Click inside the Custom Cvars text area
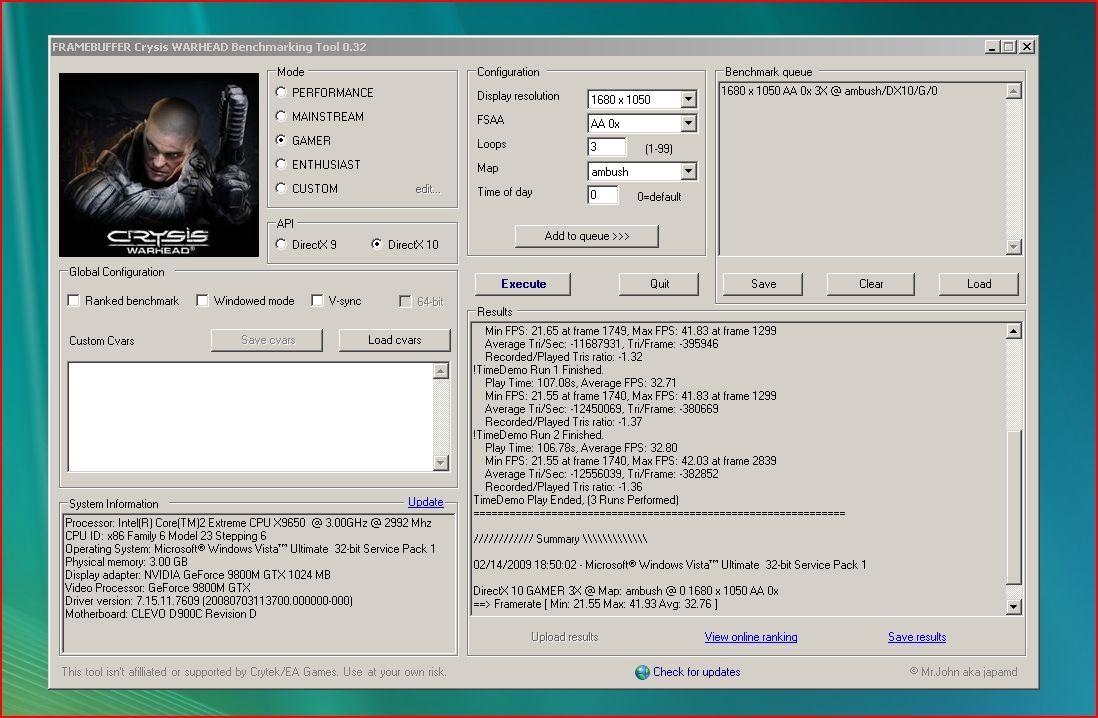This screenshot has width=1098, height=718. [x=250, y=417]
